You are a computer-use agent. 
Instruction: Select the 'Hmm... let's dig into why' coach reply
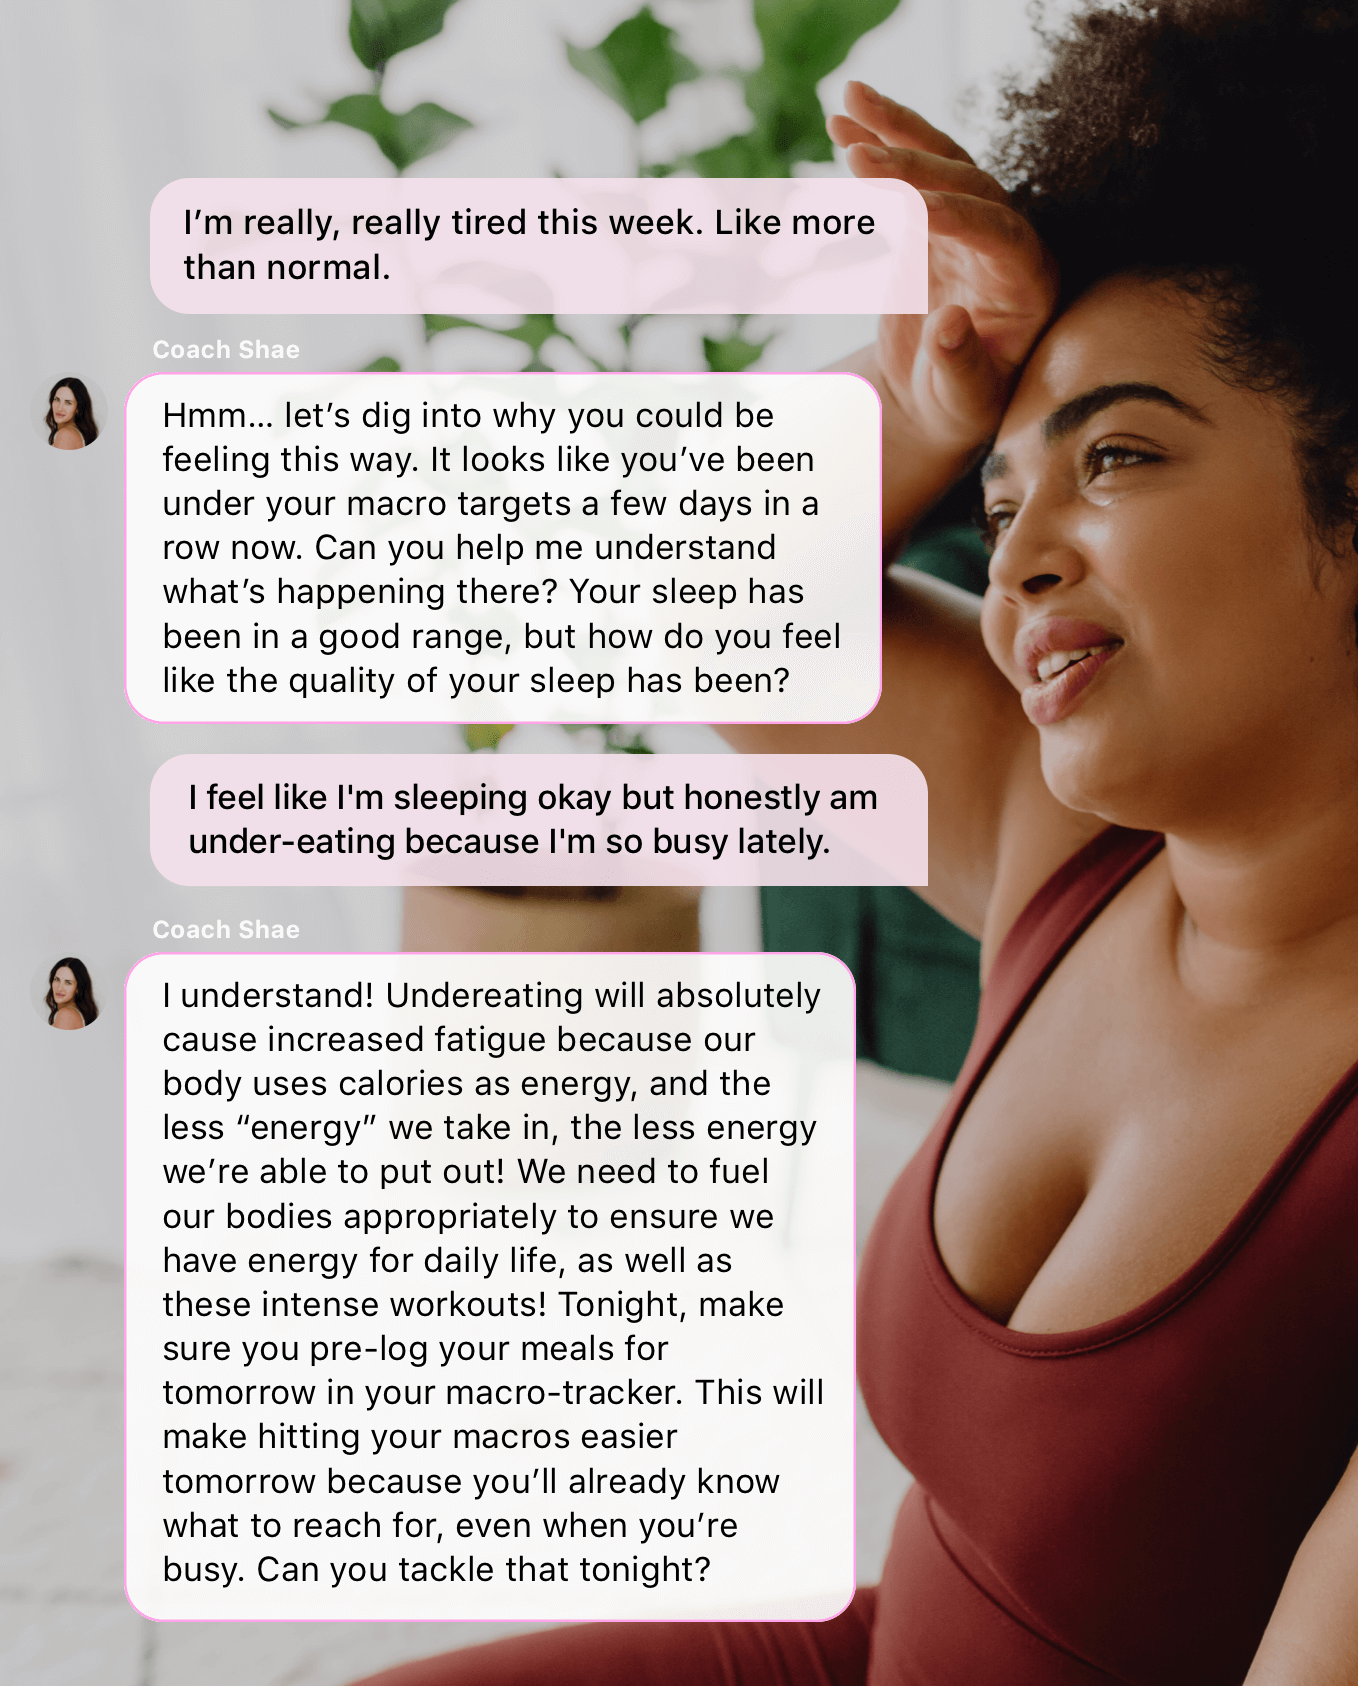(503, 548)
